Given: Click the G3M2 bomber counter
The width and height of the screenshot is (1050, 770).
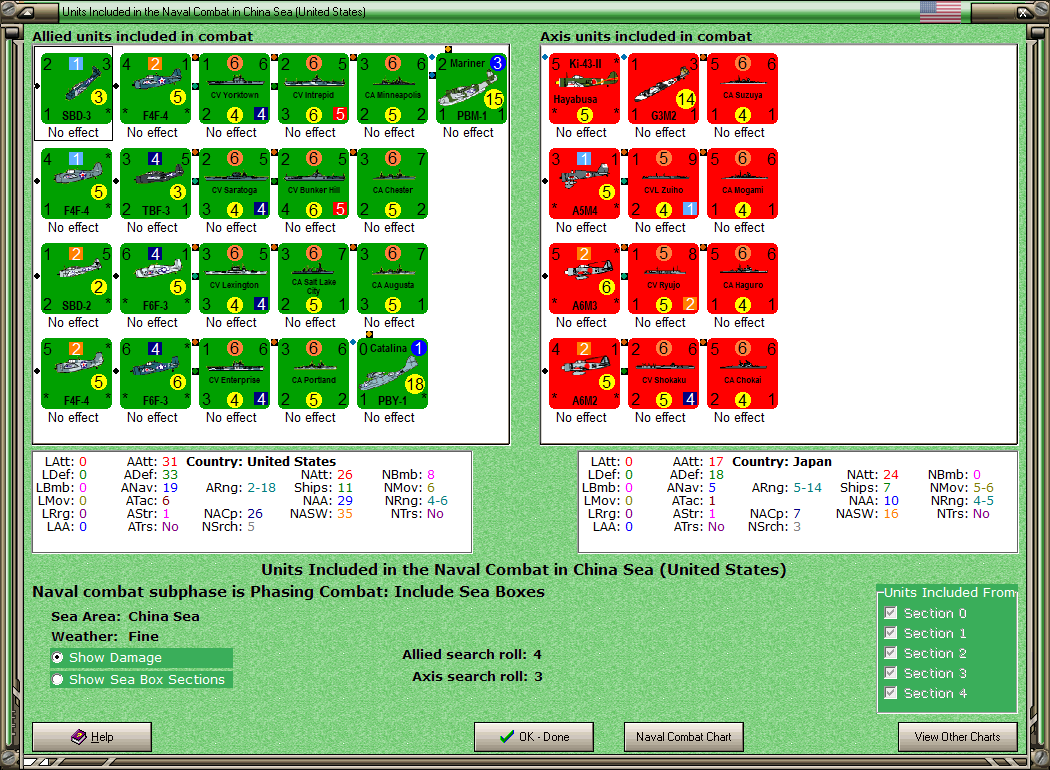Looking at the screenshot, I should click(664, 88).
